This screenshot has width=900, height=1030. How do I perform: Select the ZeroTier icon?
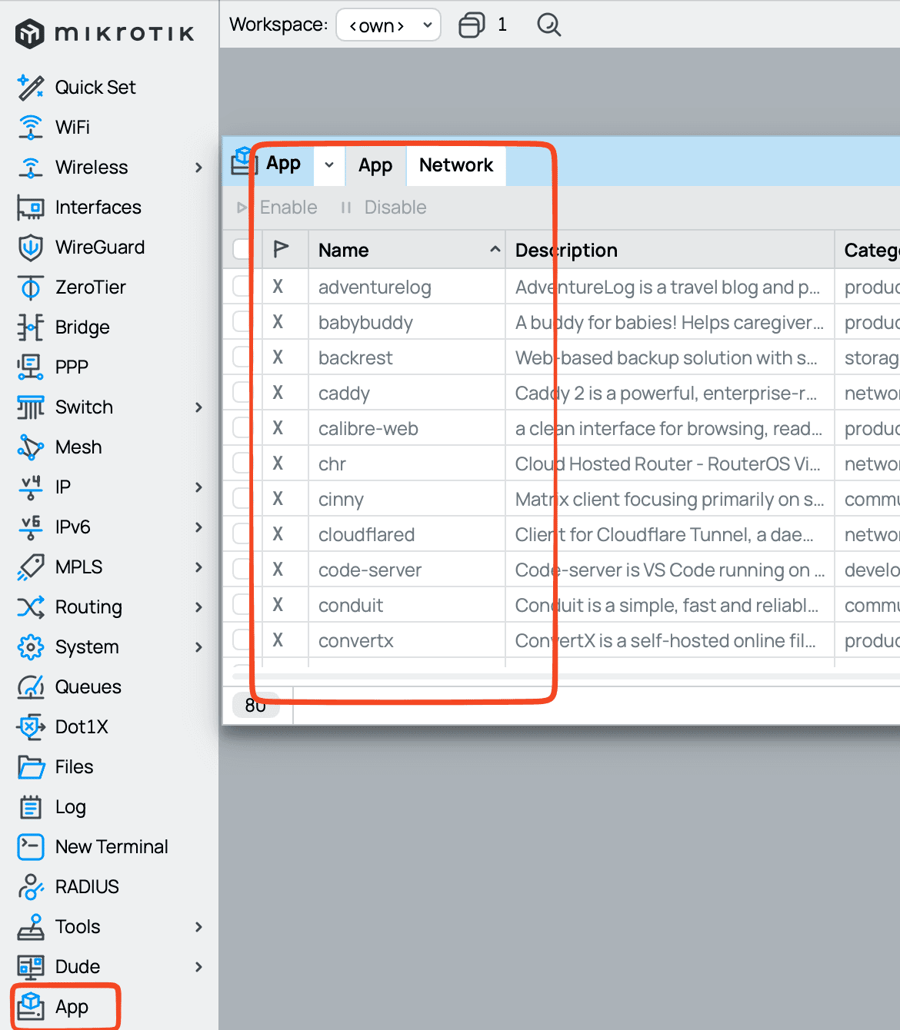pos(30,288)
